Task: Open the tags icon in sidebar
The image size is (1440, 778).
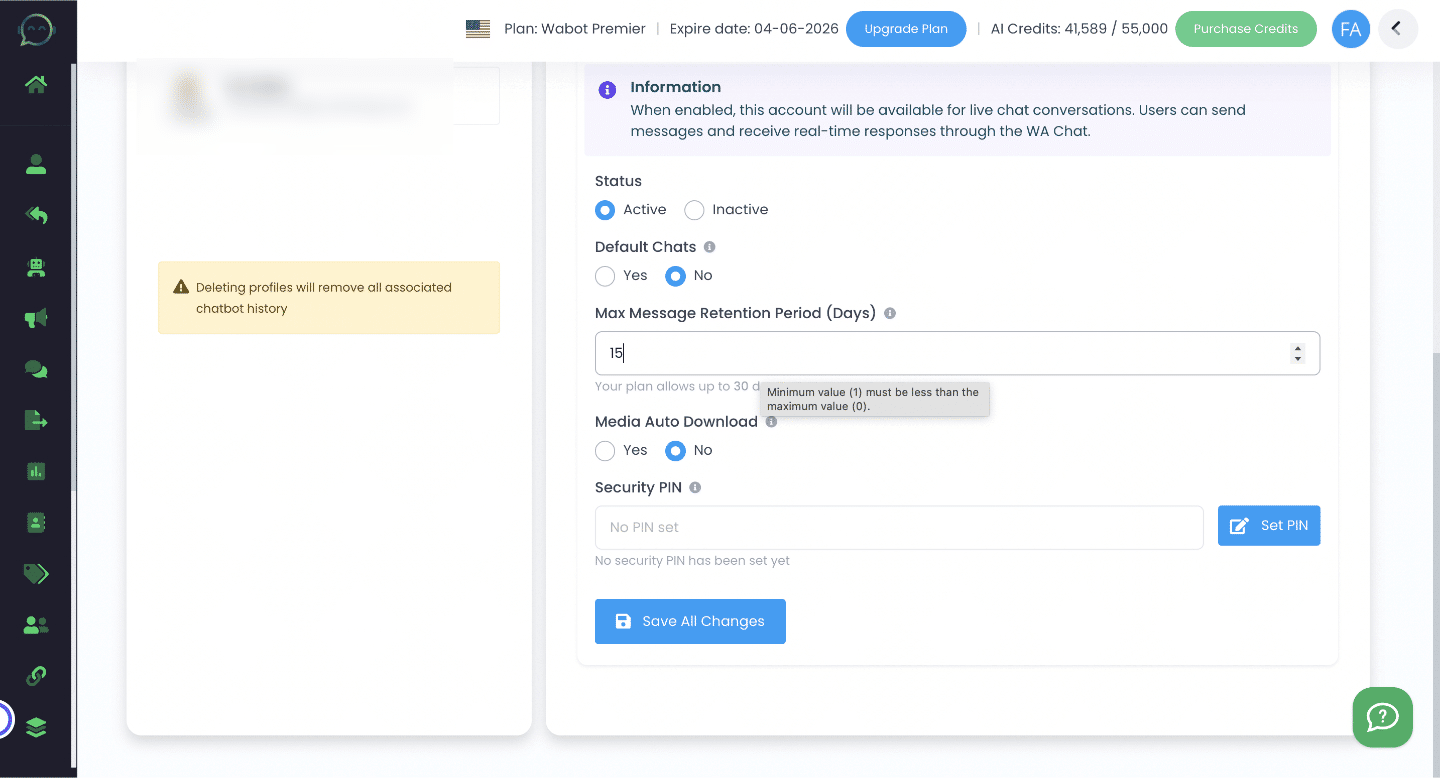Action: pyautogui.click(x=36, y=573)
